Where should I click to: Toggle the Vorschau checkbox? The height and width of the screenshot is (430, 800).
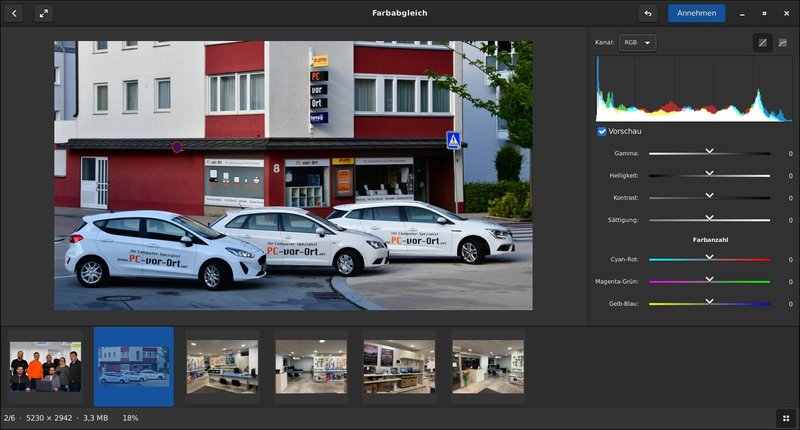point(602,131)
